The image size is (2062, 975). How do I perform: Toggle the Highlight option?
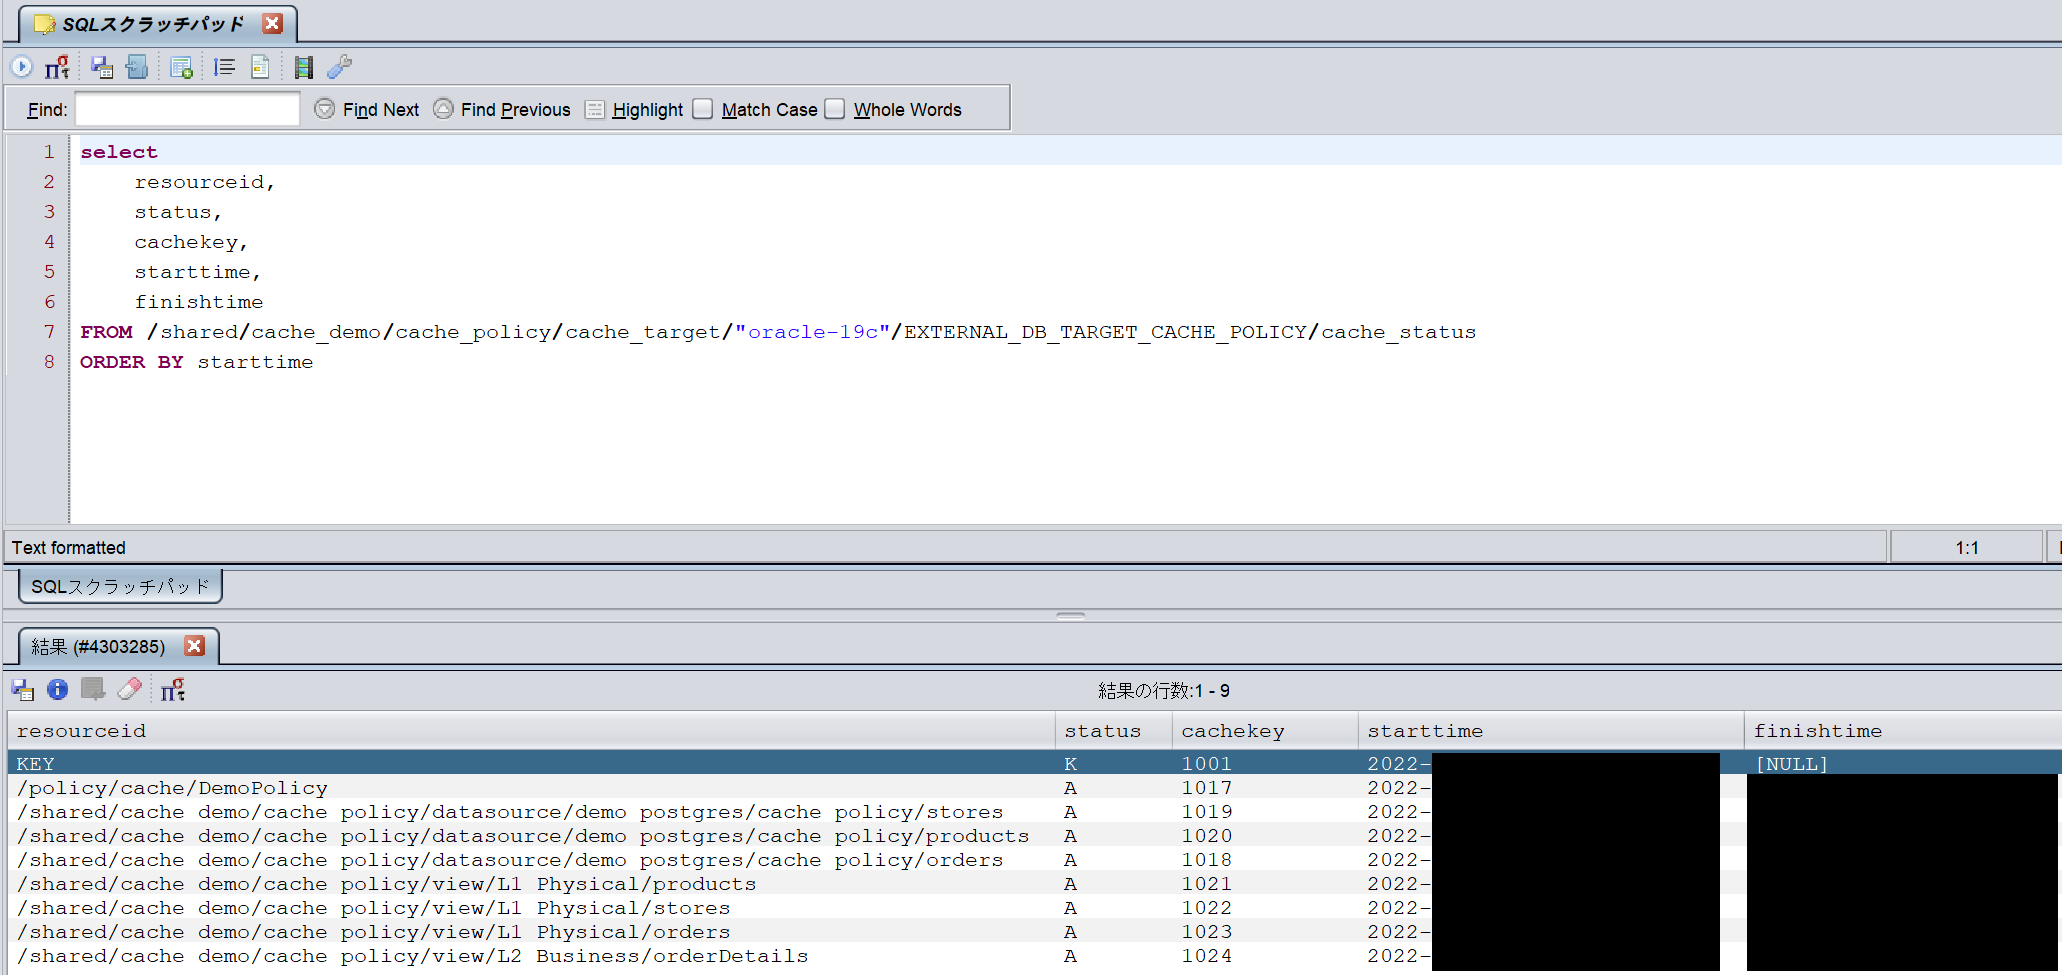(x=634, y=109)
